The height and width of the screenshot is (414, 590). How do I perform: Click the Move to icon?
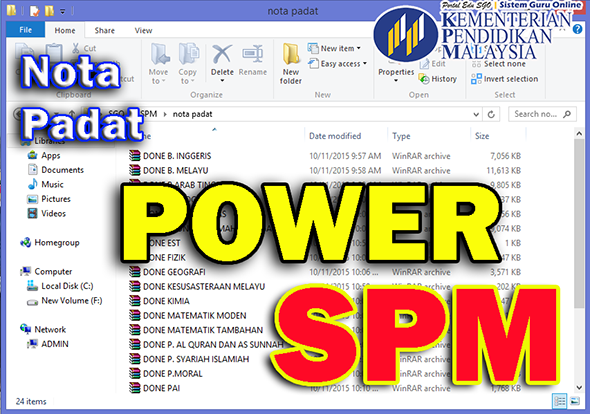(x=160, y=54)
